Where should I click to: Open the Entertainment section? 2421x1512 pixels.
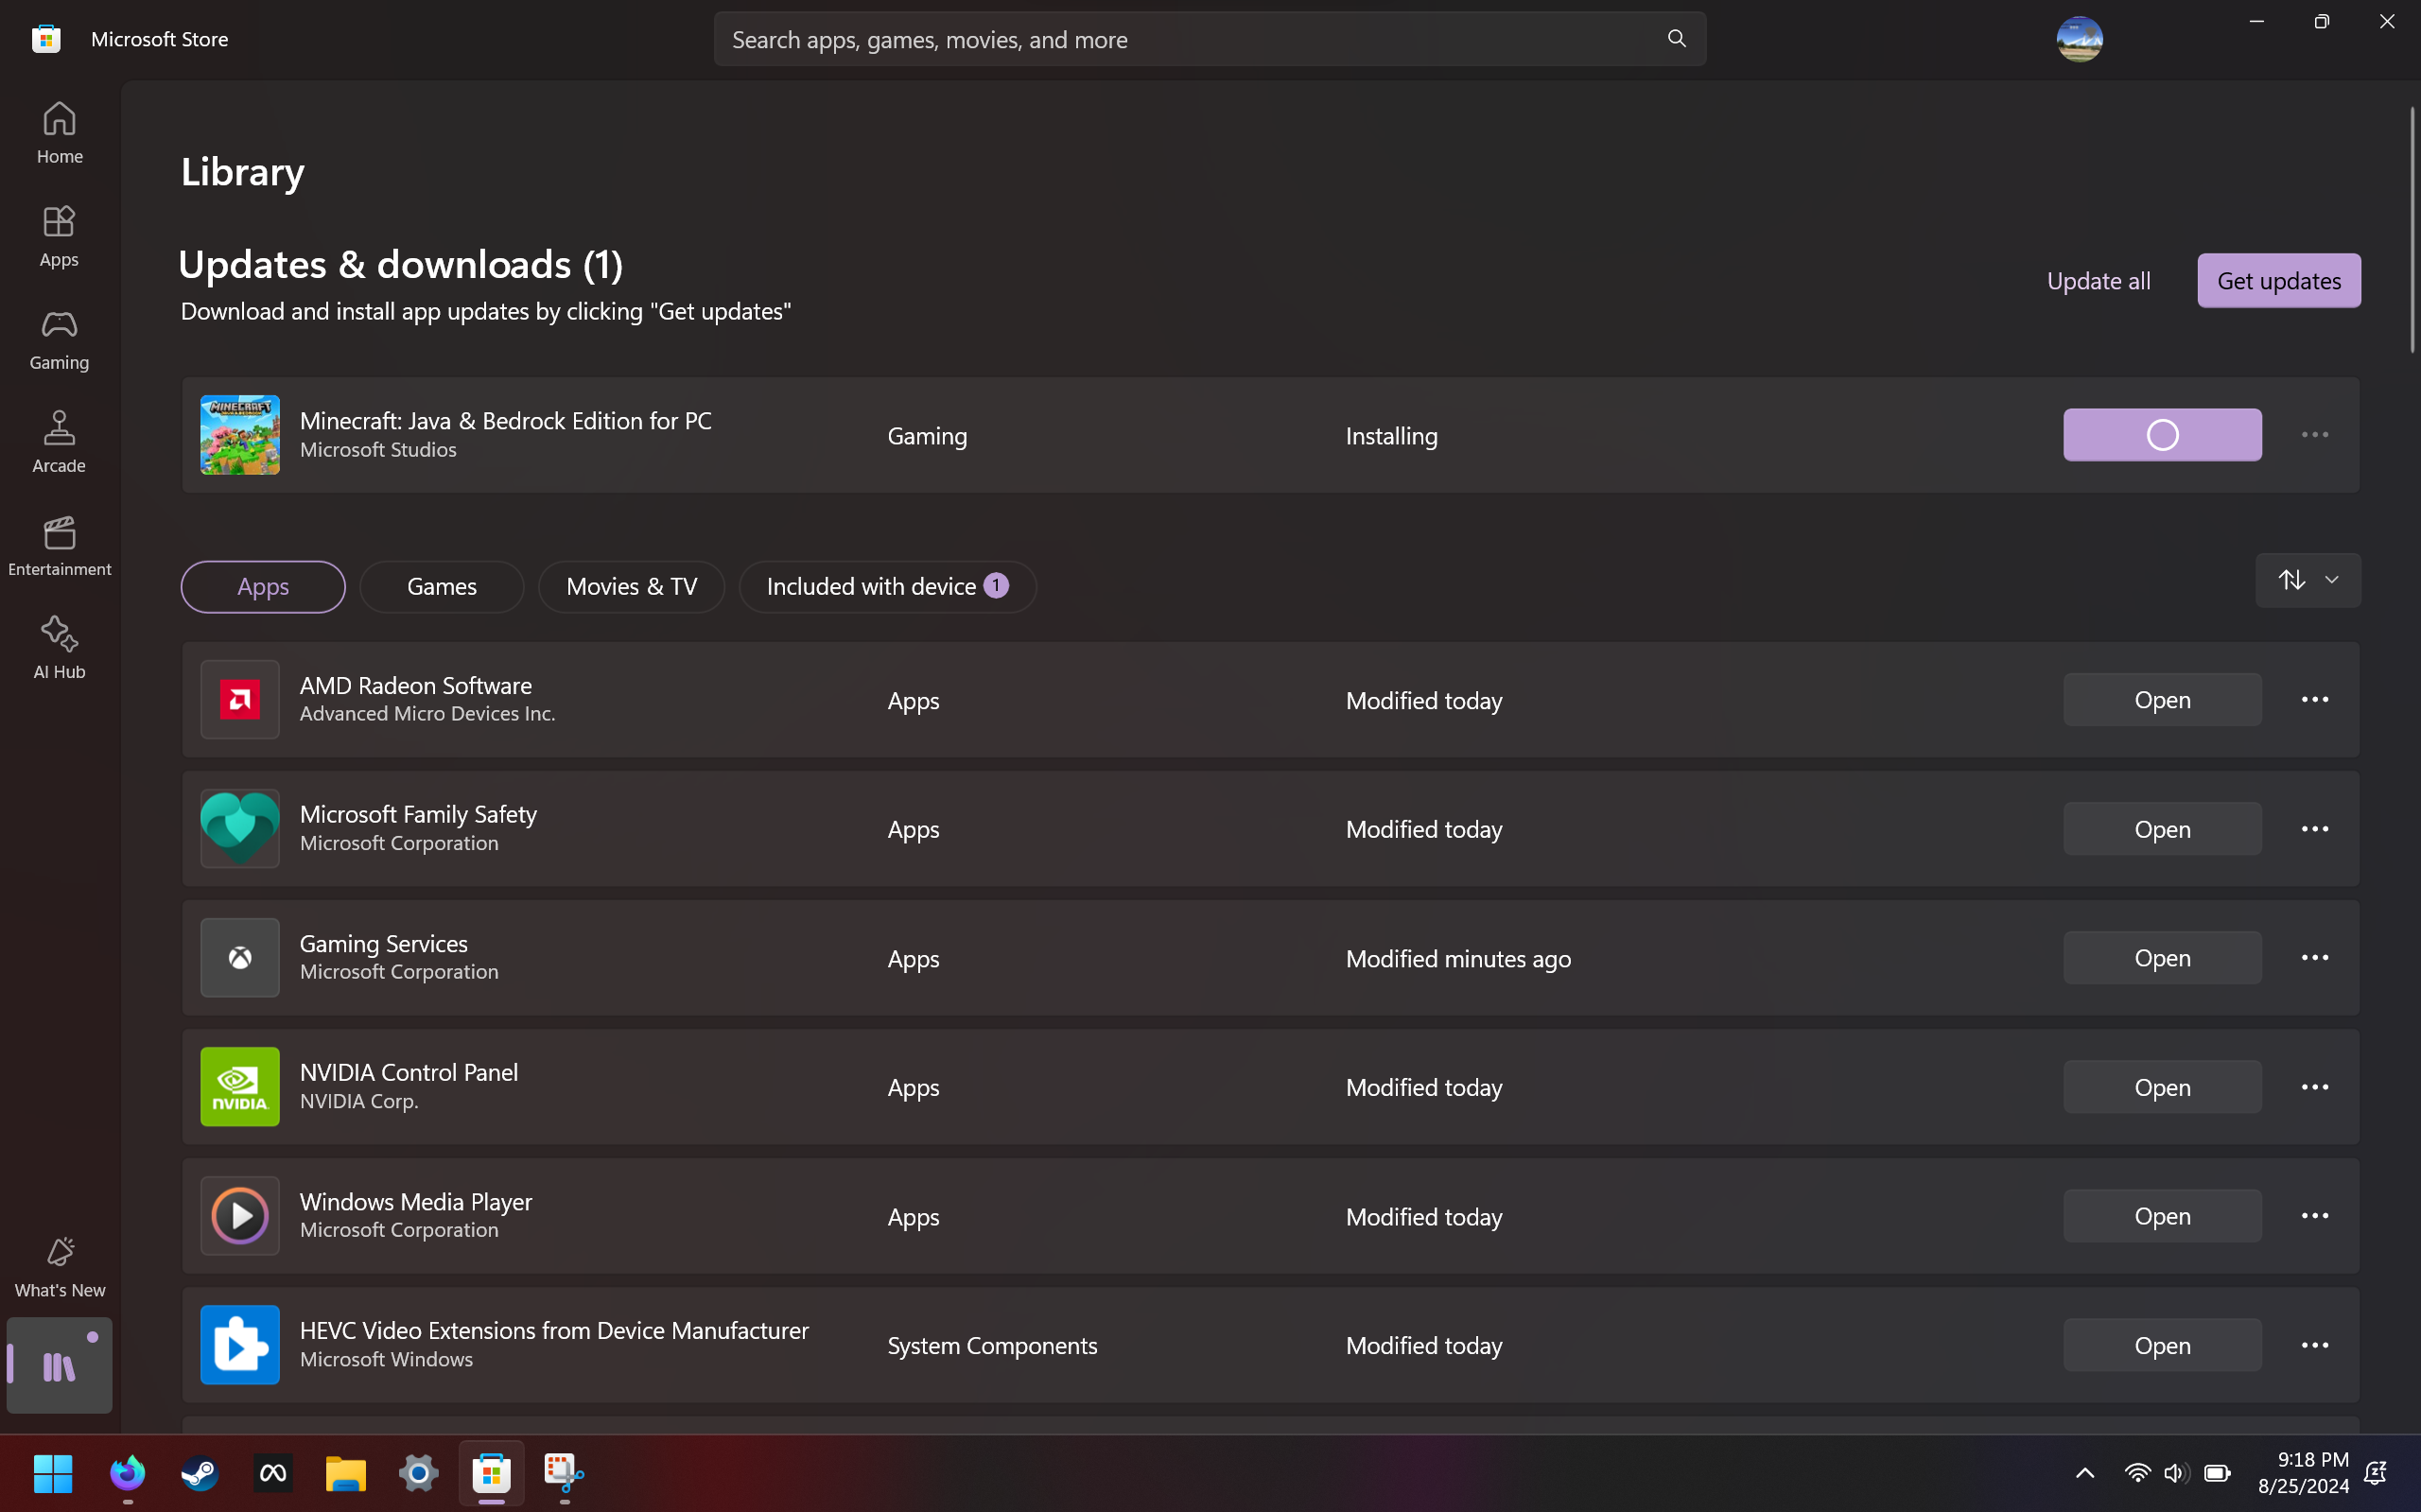58,545
